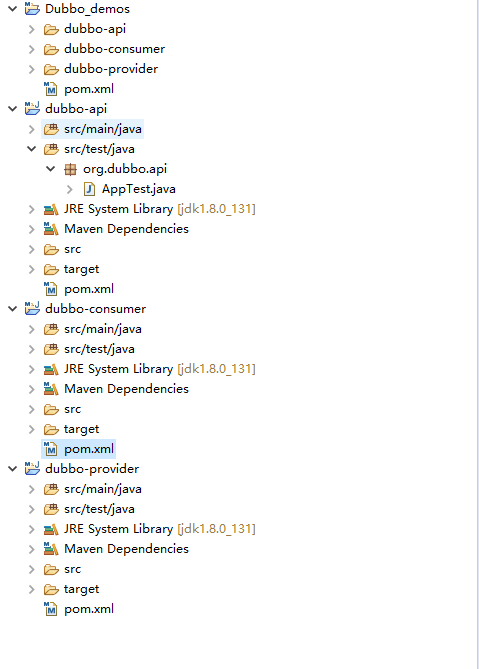Expand src/main/java under dubbo-api
Screen dimensions: 479x669
[x=32, y=129]
